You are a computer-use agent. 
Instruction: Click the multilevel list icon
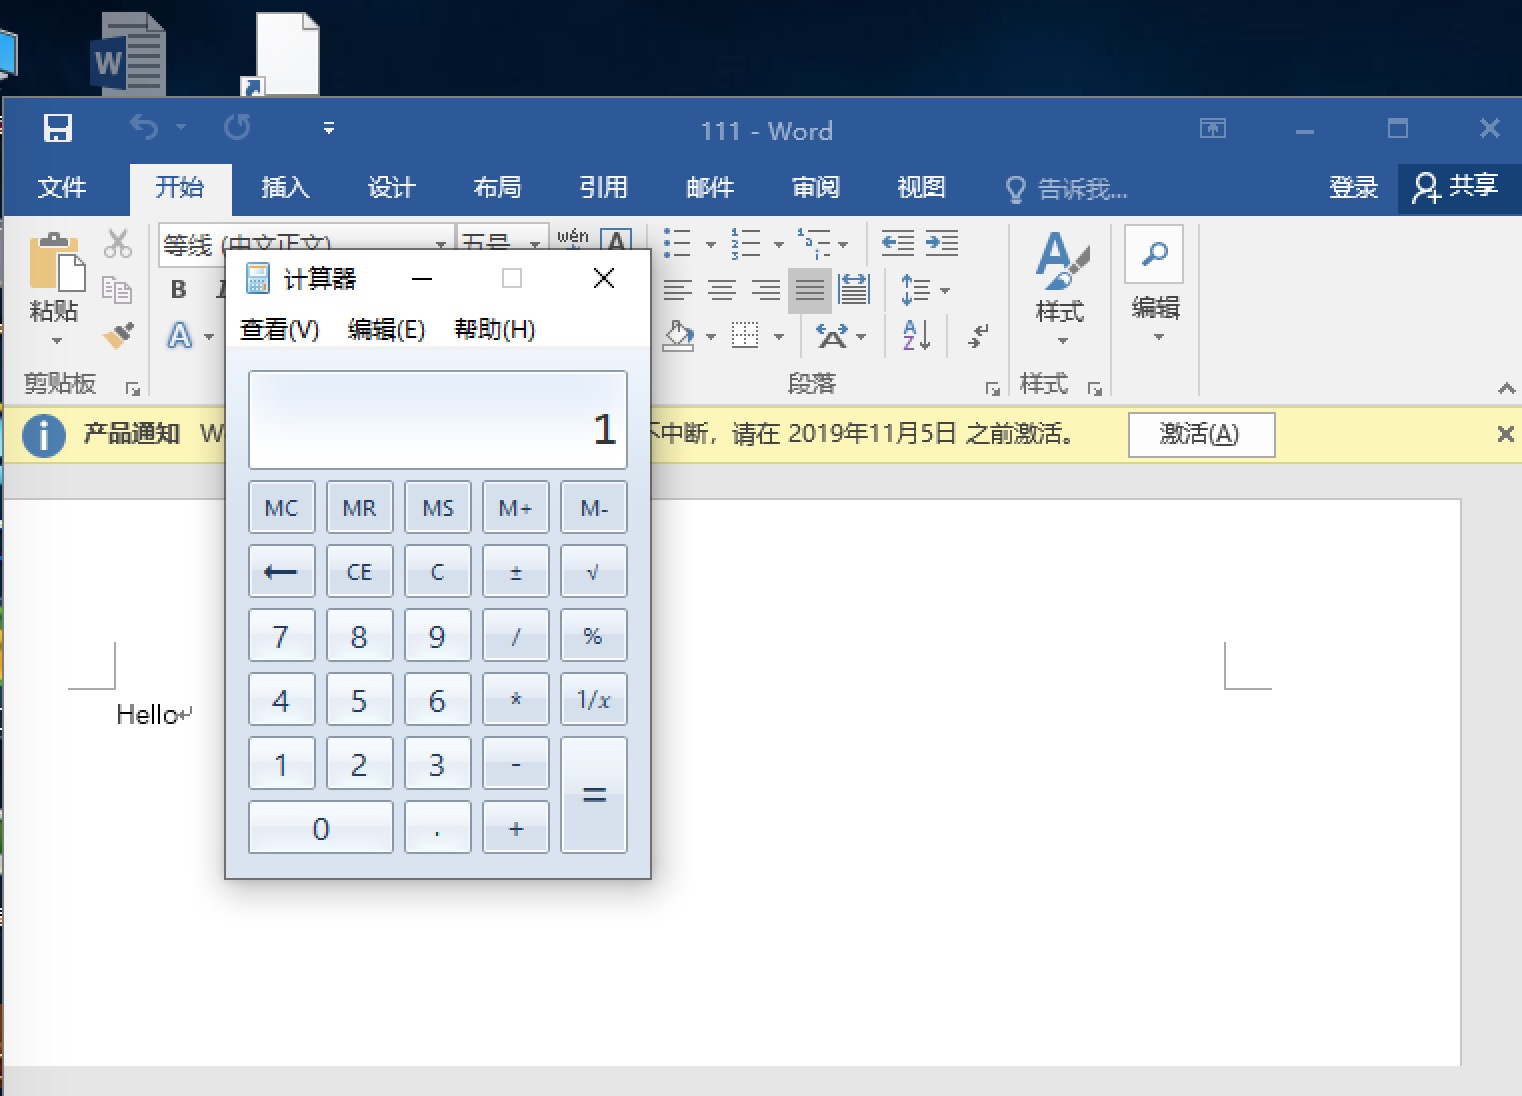[814, 242]
